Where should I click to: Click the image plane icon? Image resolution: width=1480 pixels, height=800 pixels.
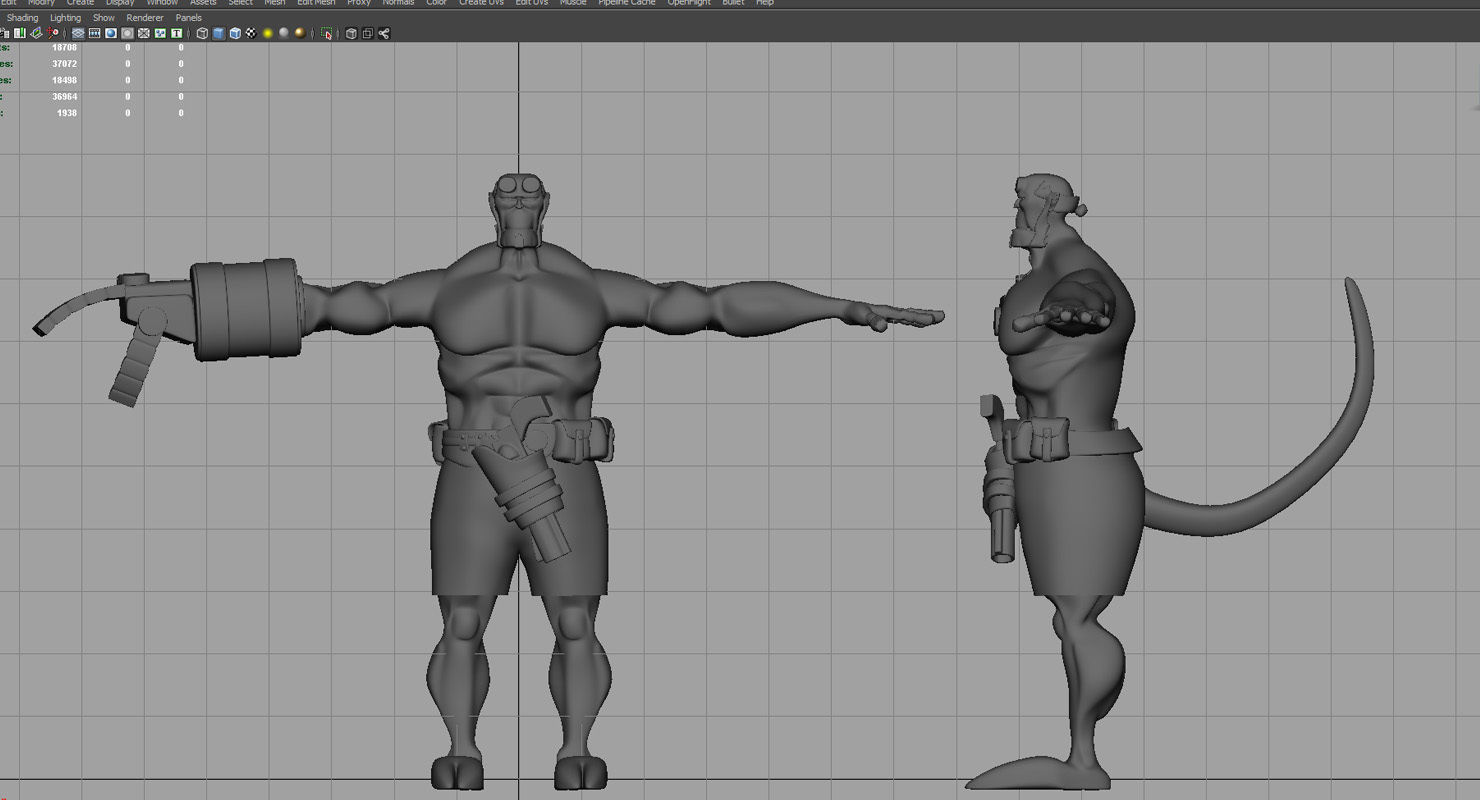pyautogui.click(x=36, y=33)
